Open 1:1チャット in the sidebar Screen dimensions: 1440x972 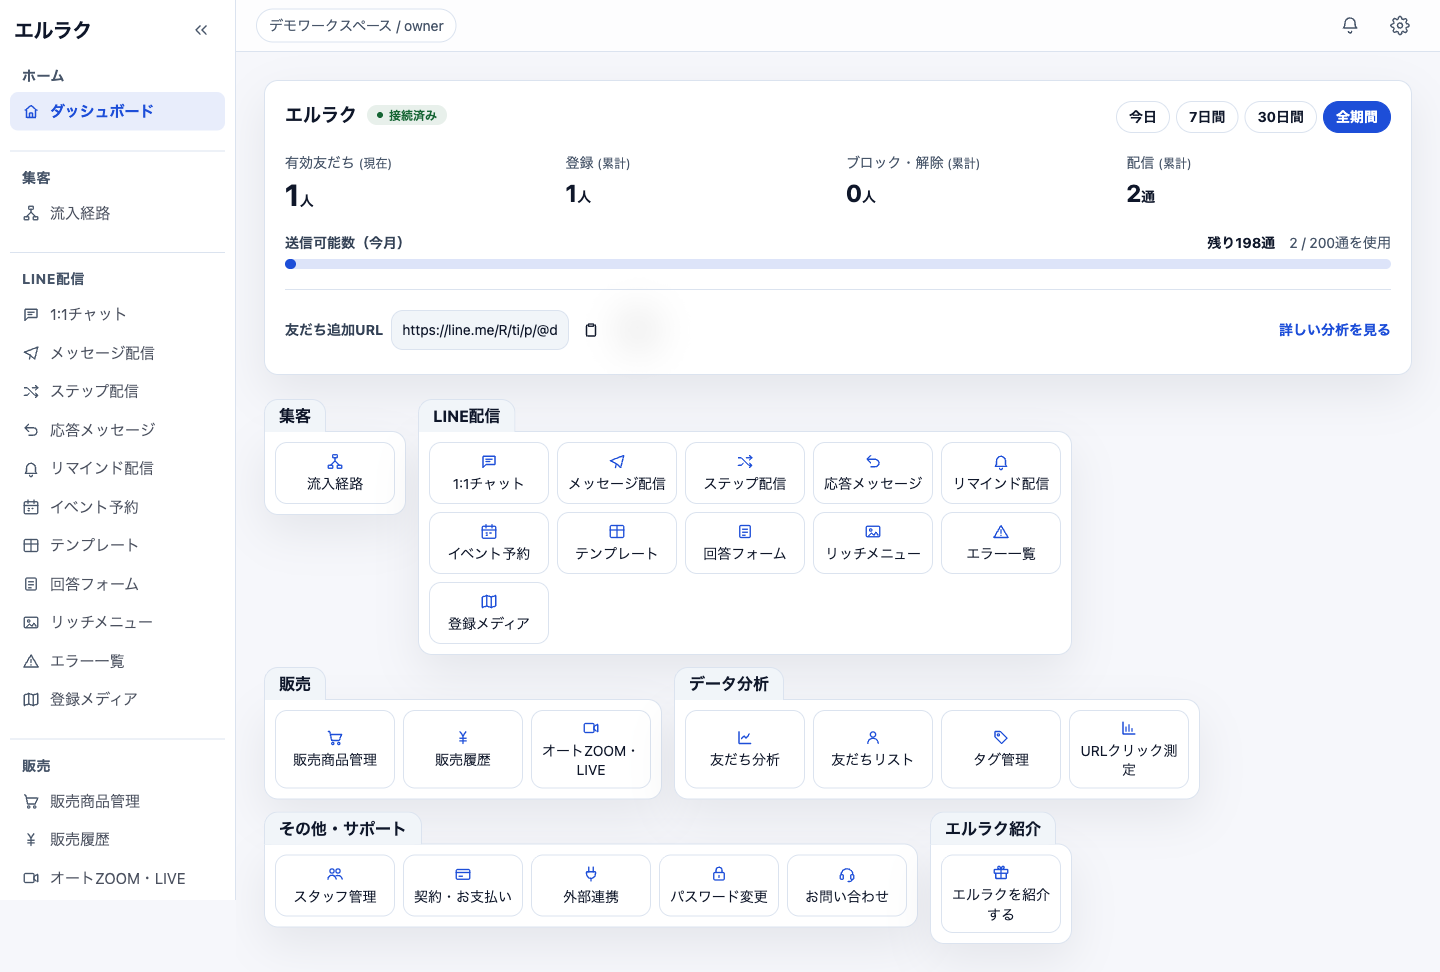click(x=117, y=314)
